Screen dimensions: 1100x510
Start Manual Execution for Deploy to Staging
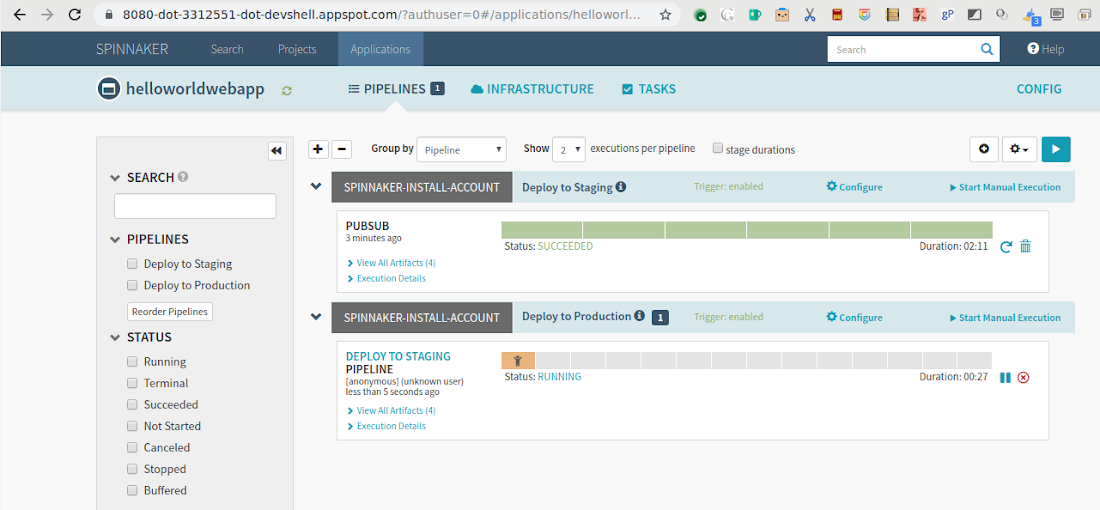point(1005,187)
